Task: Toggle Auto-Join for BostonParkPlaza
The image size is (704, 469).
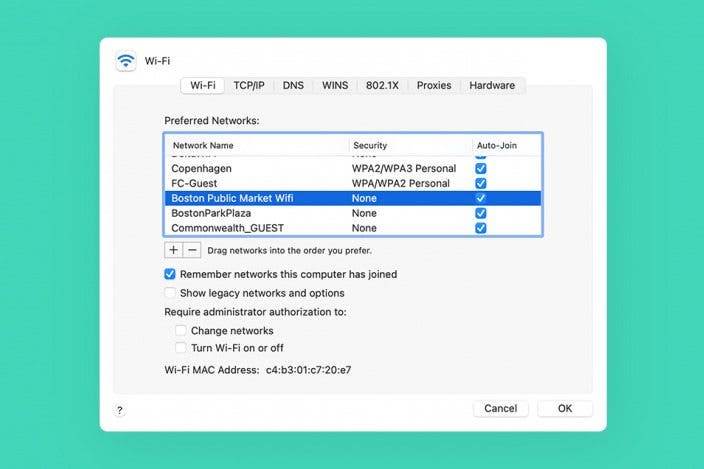Action: pos(481,213)
